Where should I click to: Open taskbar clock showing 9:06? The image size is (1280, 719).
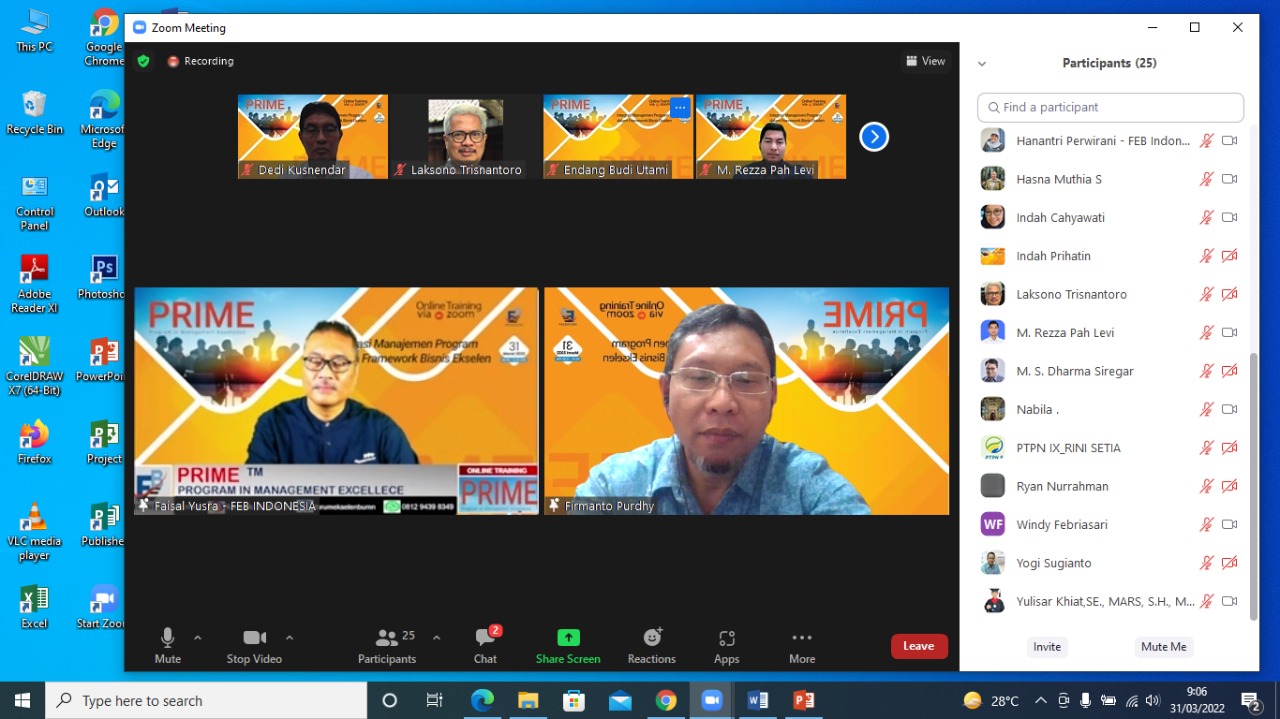(1196, 700)
